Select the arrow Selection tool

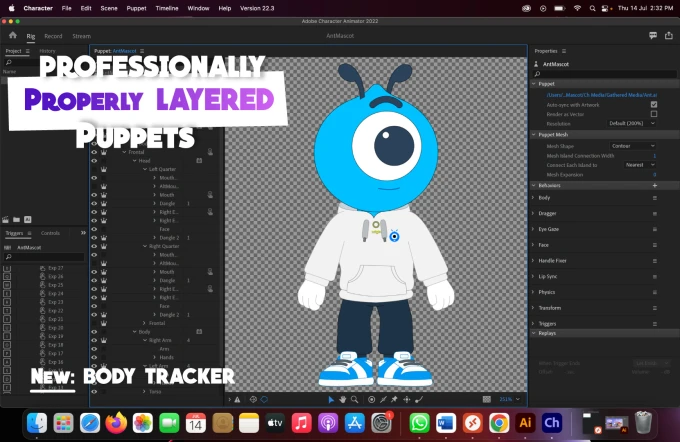(331, 399)
